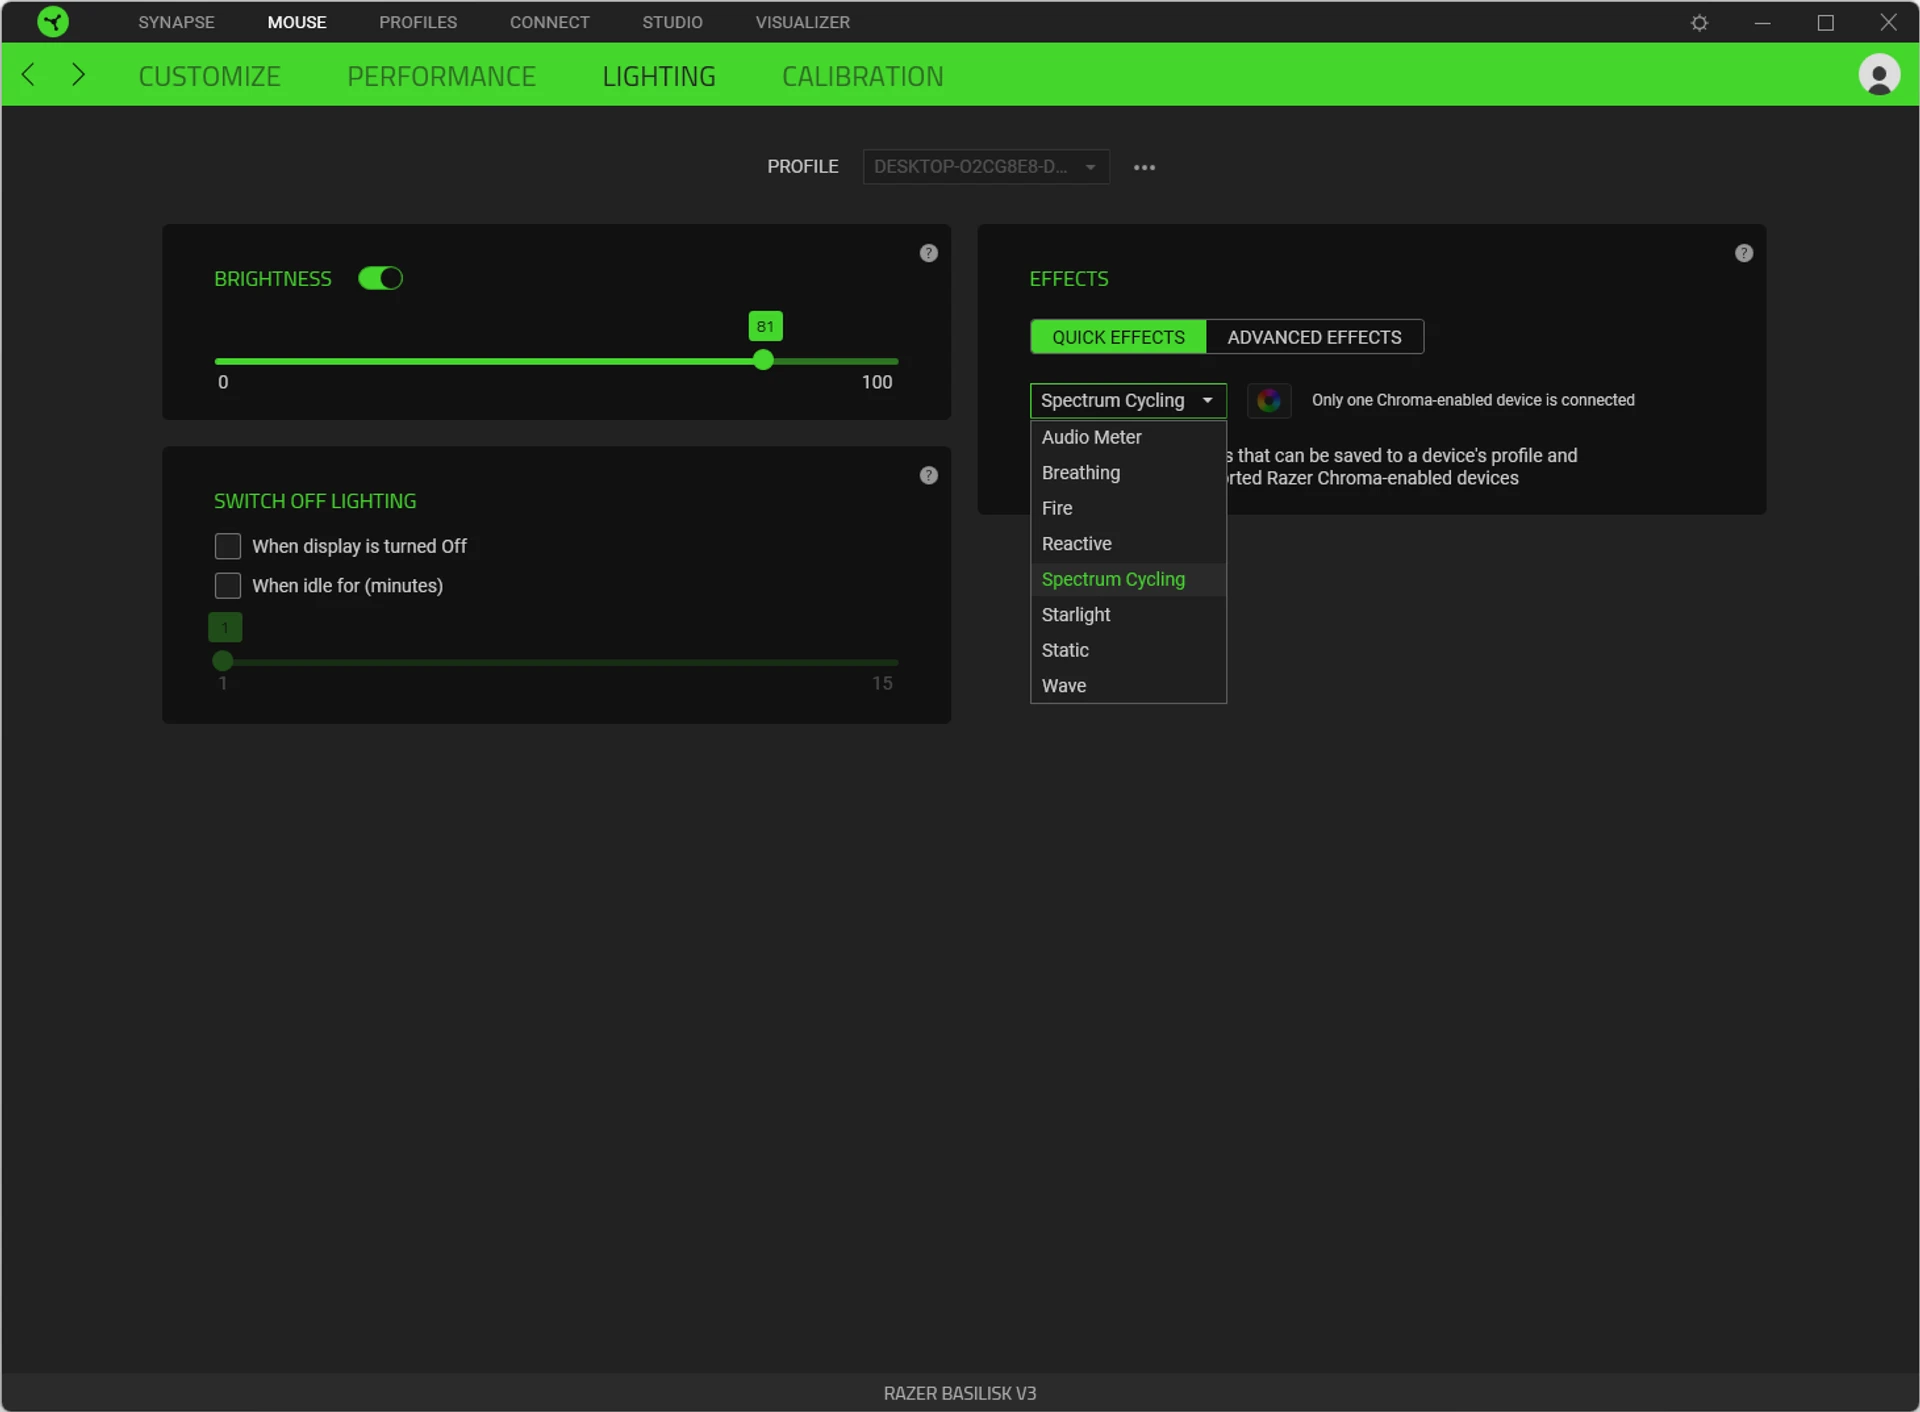
Task: Minimize the Synapse window
Action: tap(1762, 22)
